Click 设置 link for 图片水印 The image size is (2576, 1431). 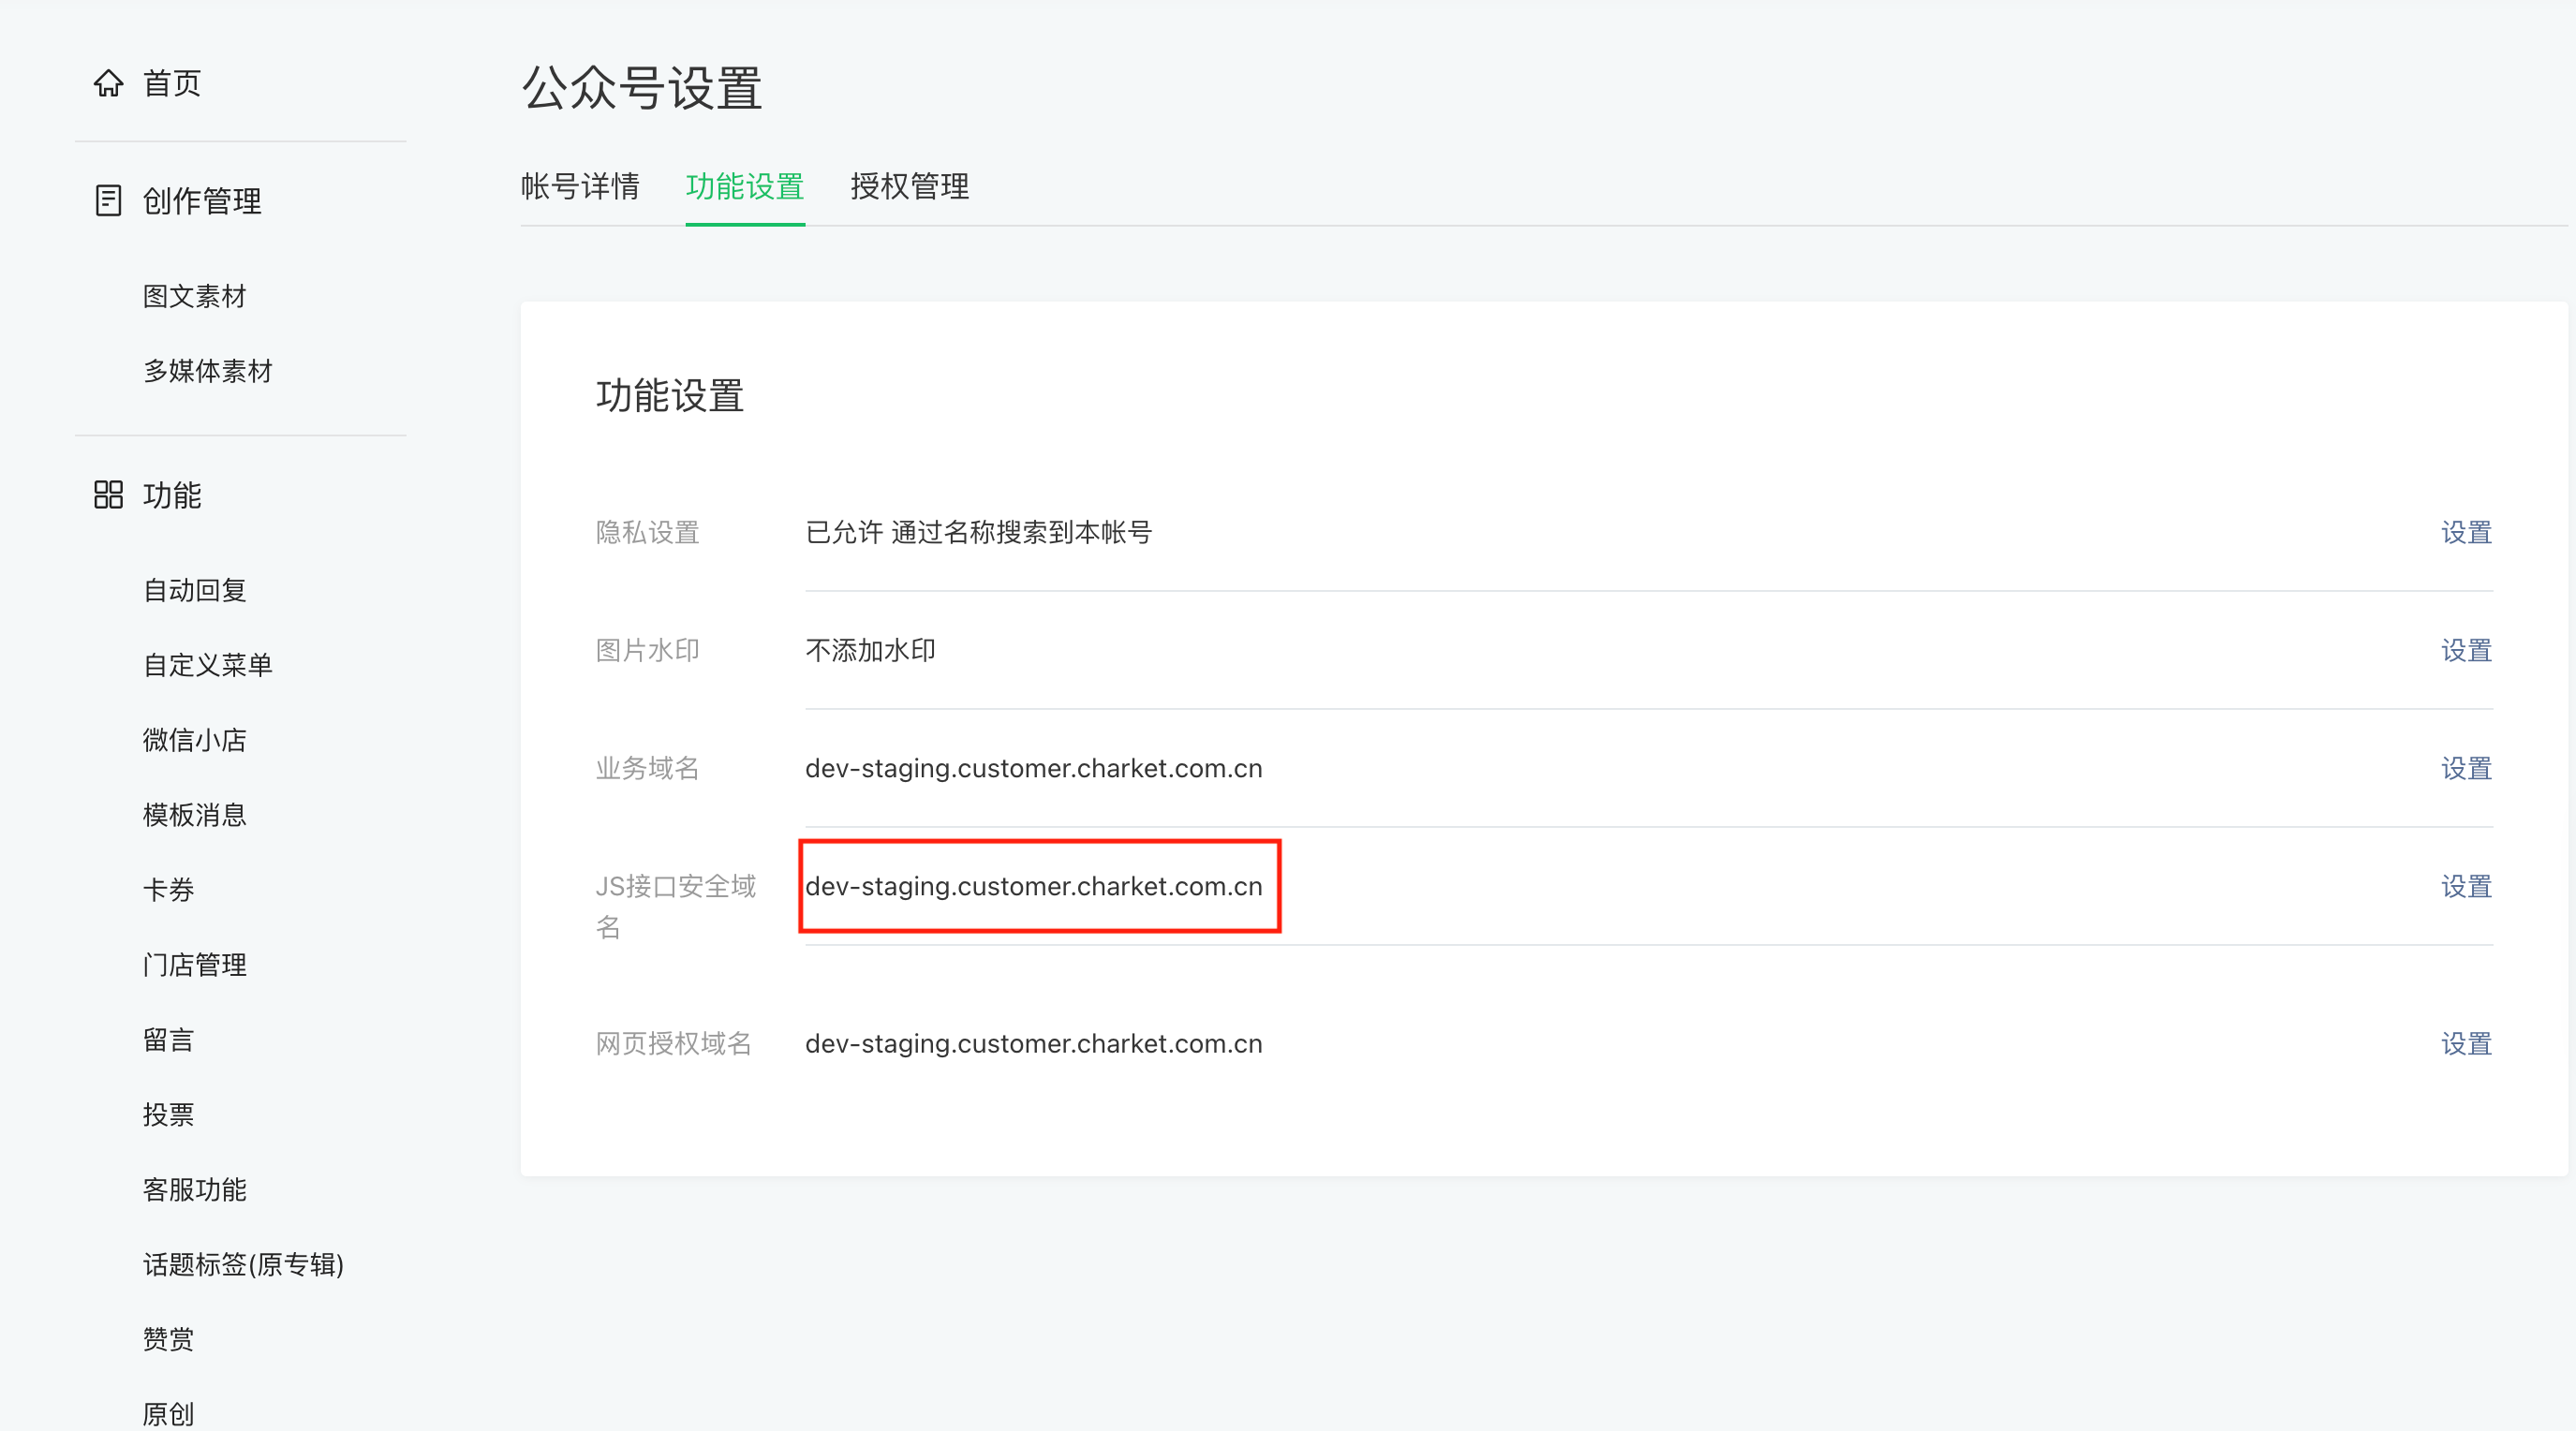(x=2465, y=650)
